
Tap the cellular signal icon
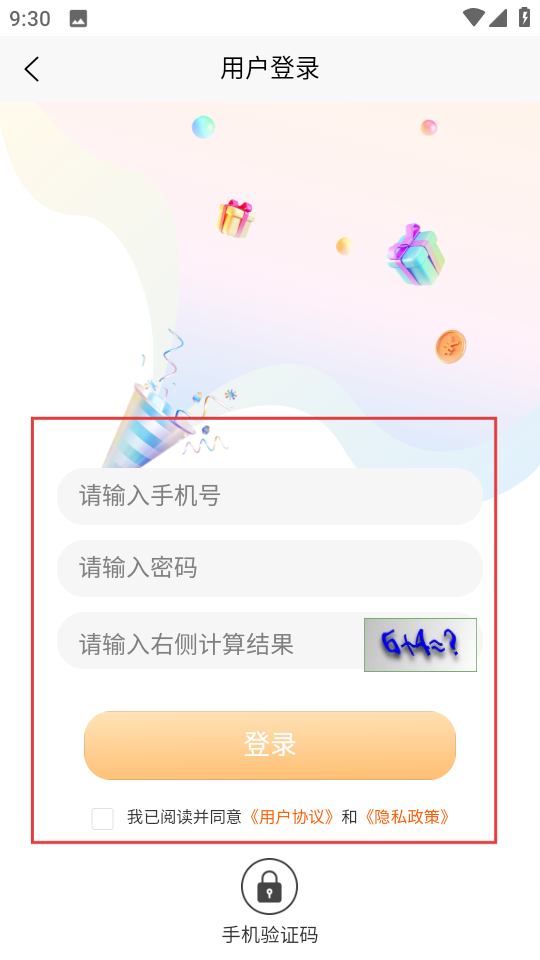[x=498, y=18]
